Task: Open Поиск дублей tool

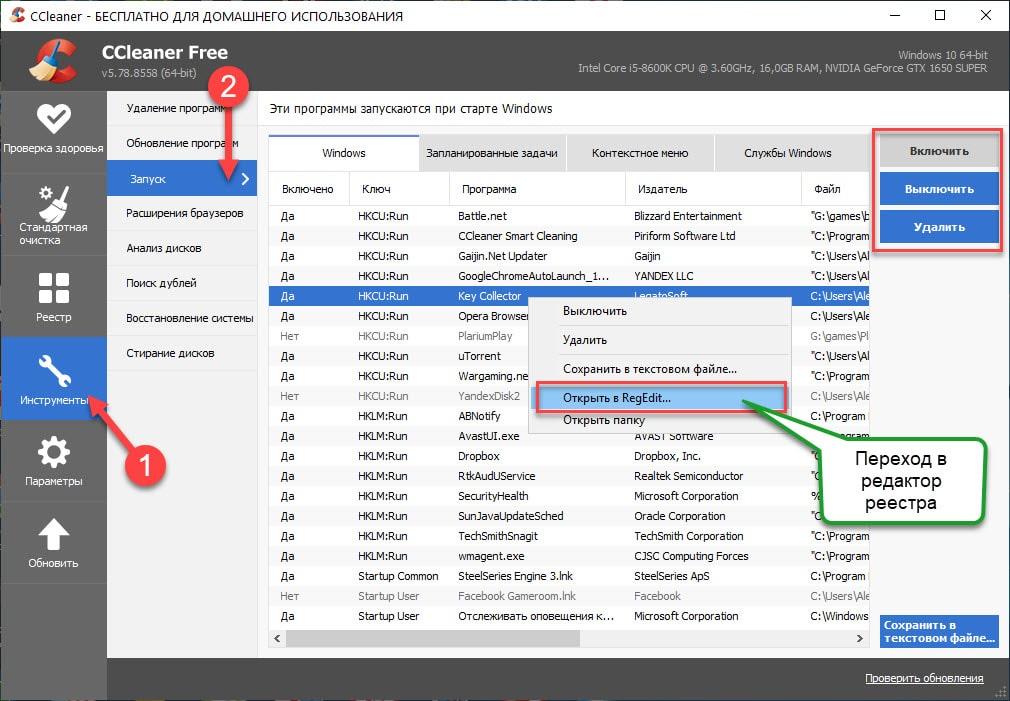Action: click(x=182, y=283)
